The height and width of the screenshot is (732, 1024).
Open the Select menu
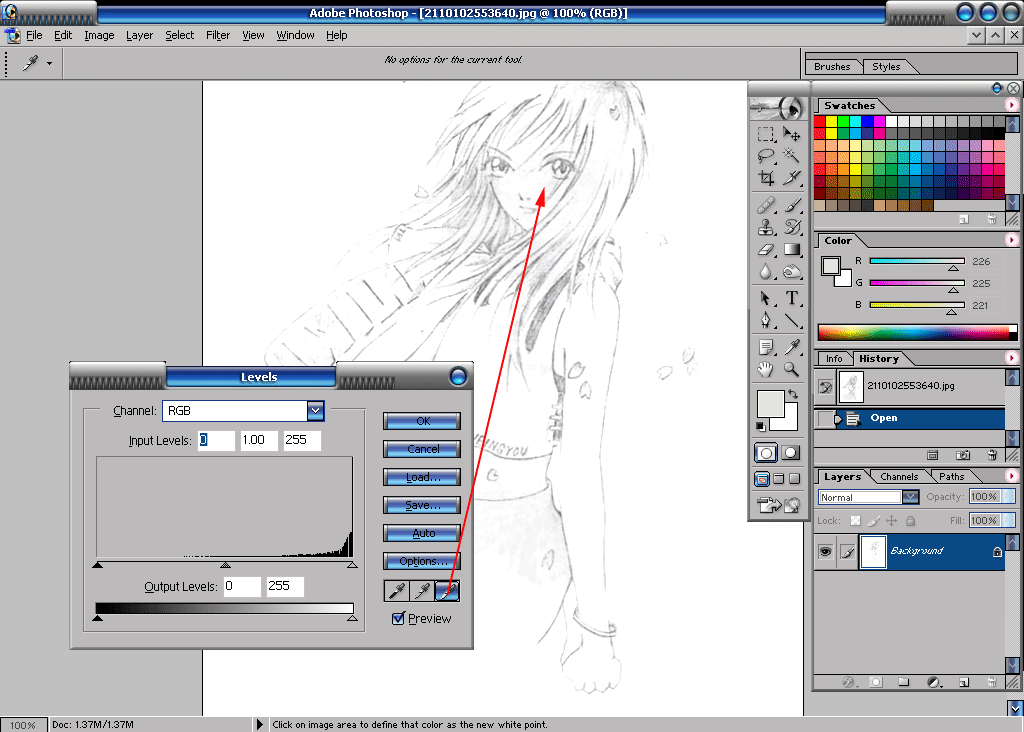click(x=180, y=35)
